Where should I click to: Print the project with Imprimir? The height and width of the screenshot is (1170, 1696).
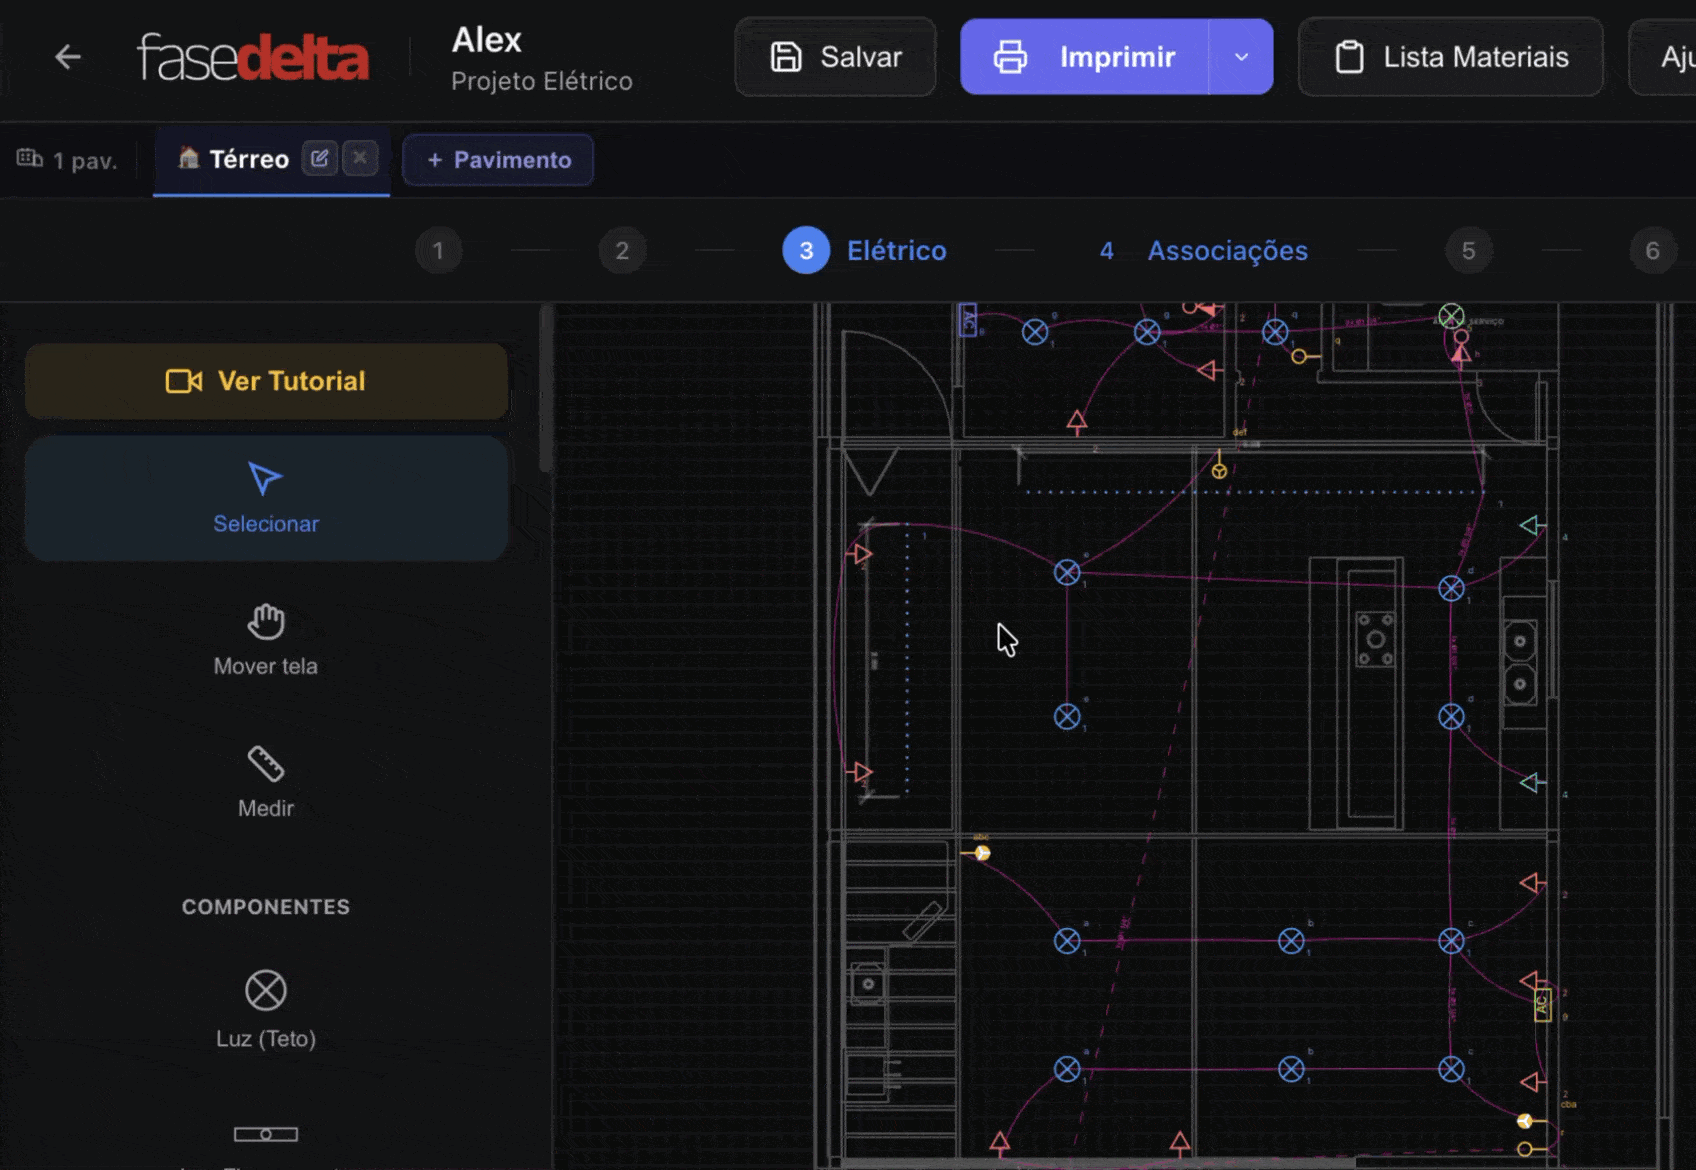point(1085,57)
